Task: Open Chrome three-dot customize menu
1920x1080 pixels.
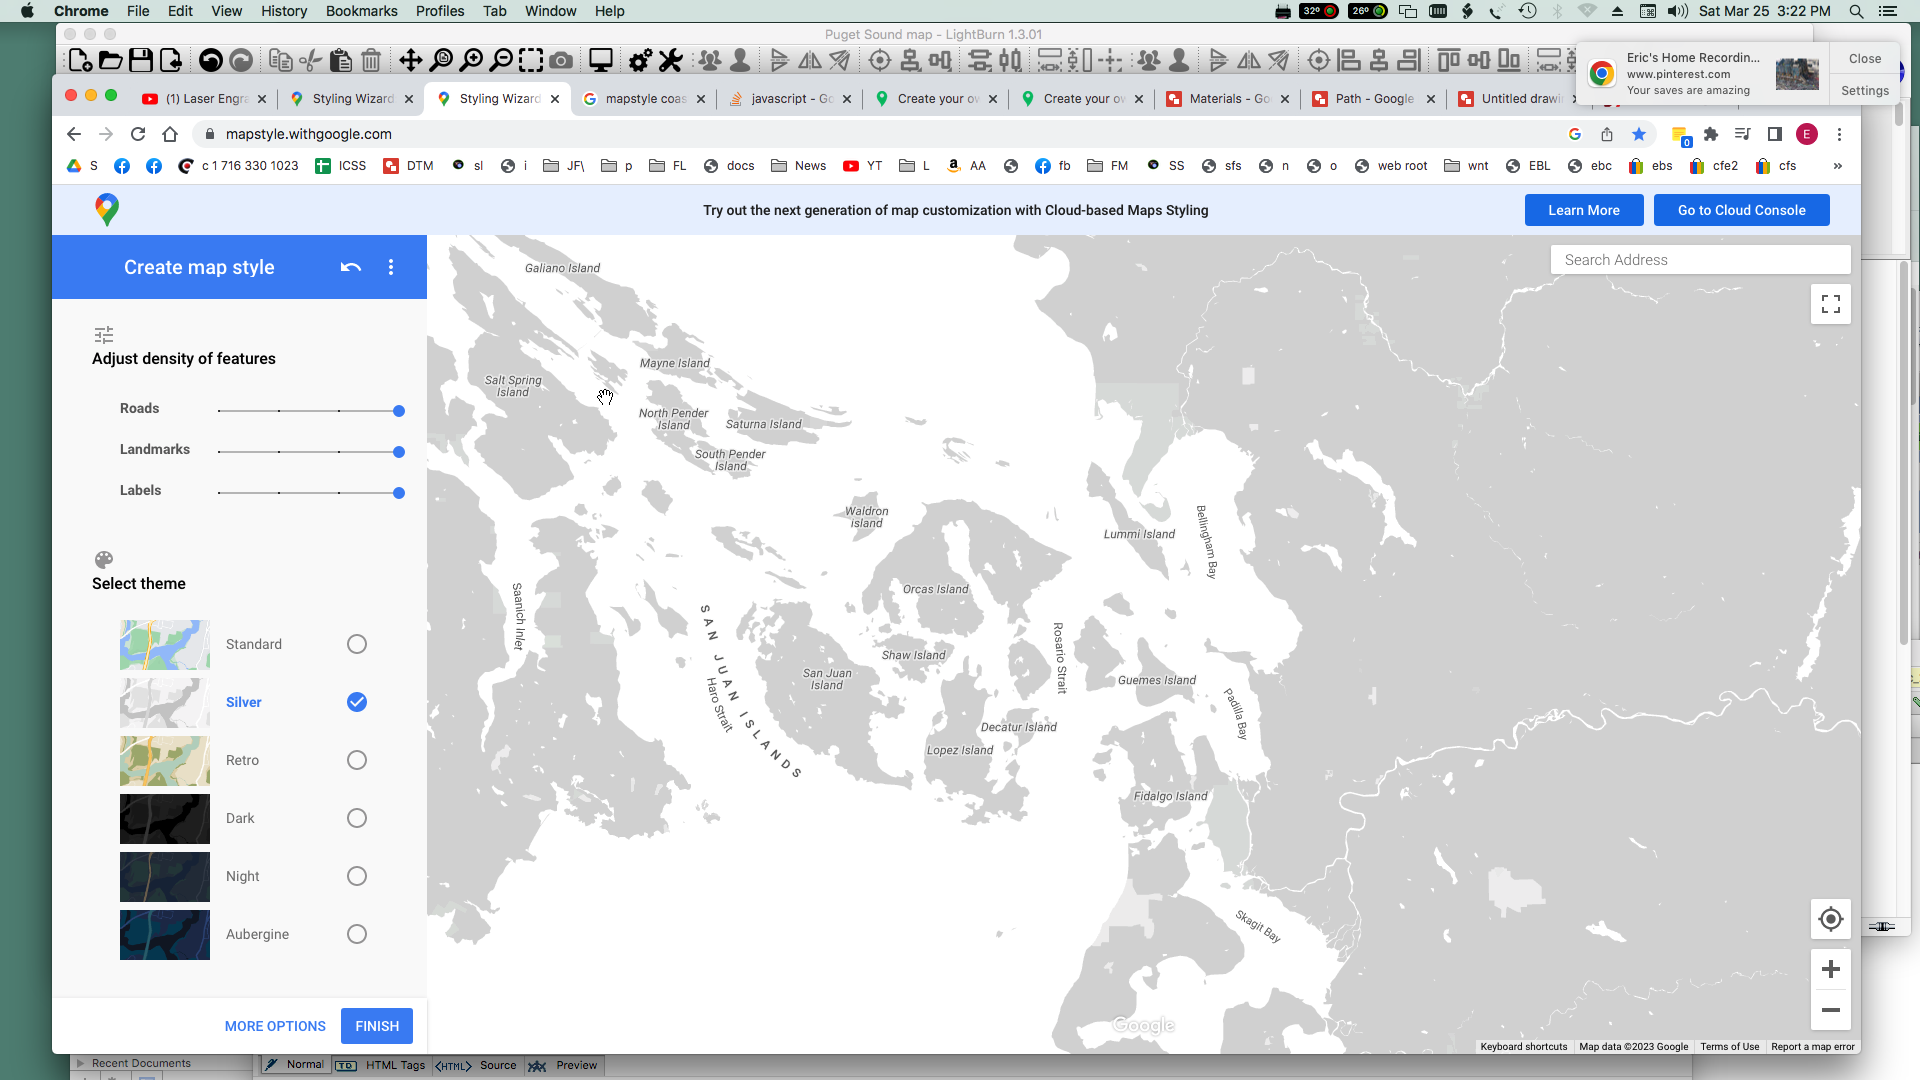Action: [x=1839, y=134]
